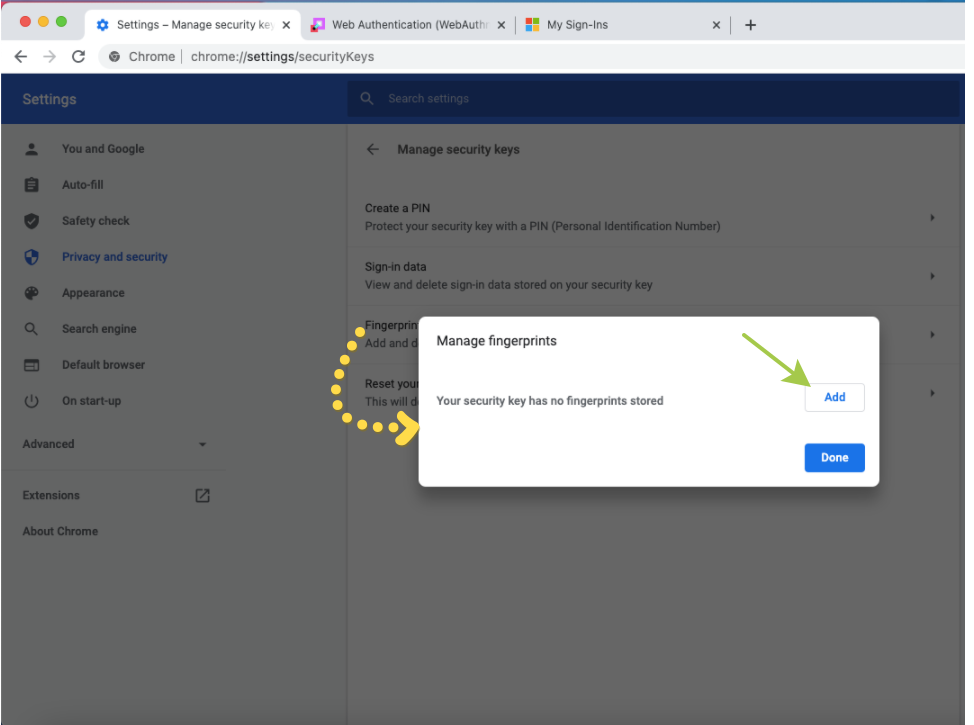Click the You and Google person icon
Viewport: 974px width, 725px height.
[x=32, y=149]
